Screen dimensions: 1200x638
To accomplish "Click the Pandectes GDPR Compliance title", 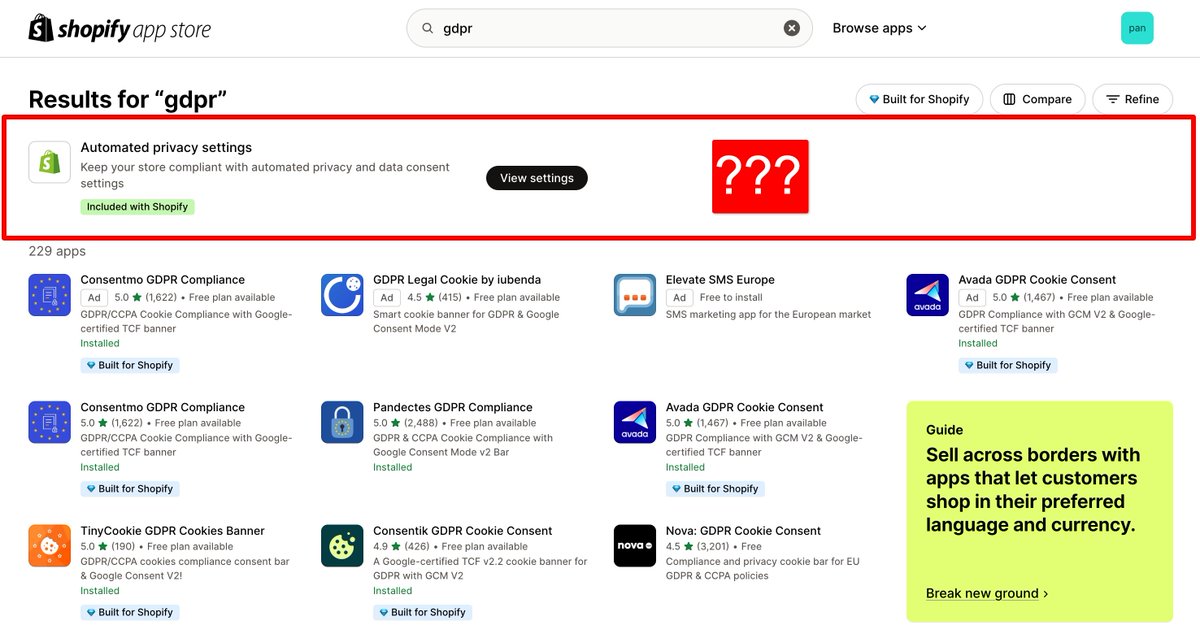I will (453, 407).
